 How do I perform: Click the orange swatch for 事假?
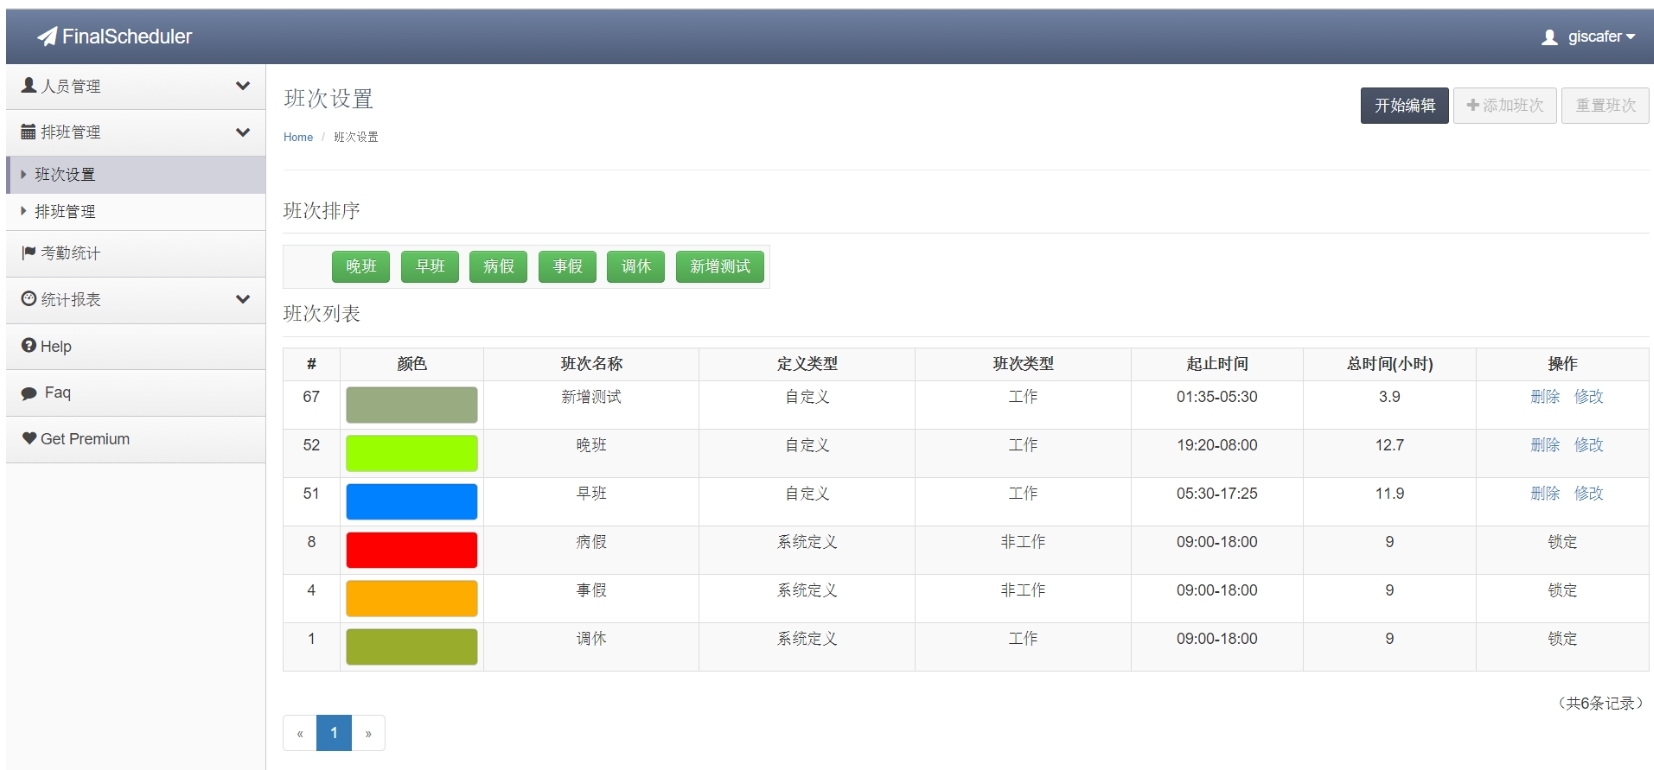(412, 598)
